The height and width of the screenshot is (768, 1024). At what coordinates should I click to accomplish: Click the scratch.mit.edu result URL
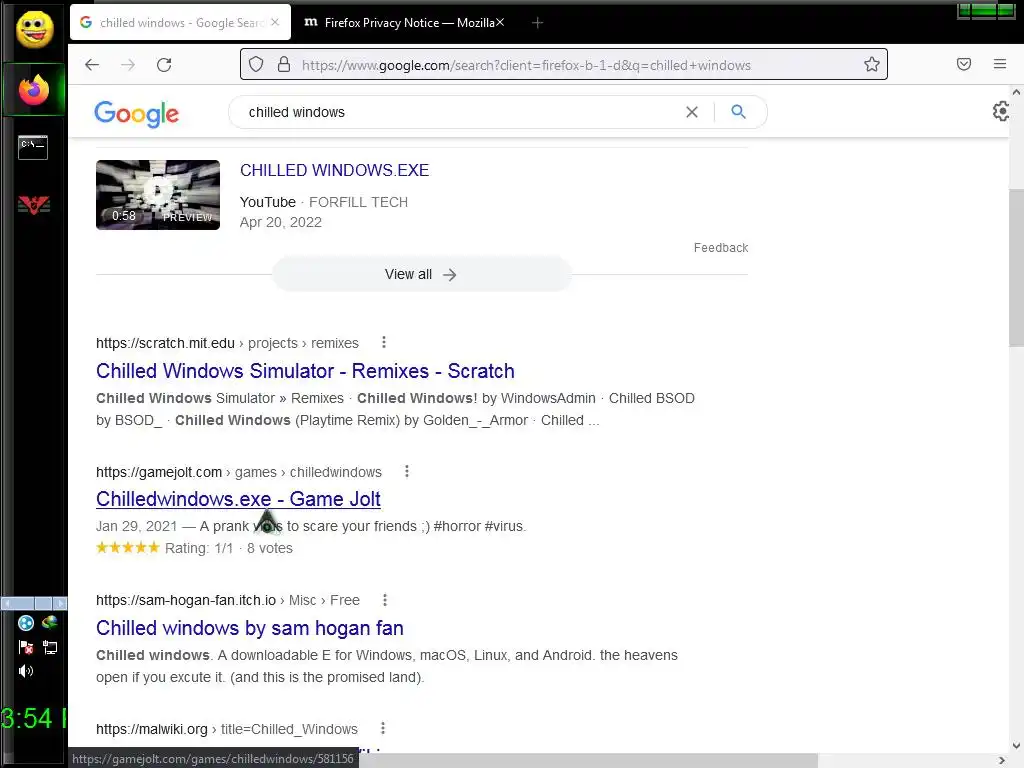227,343
